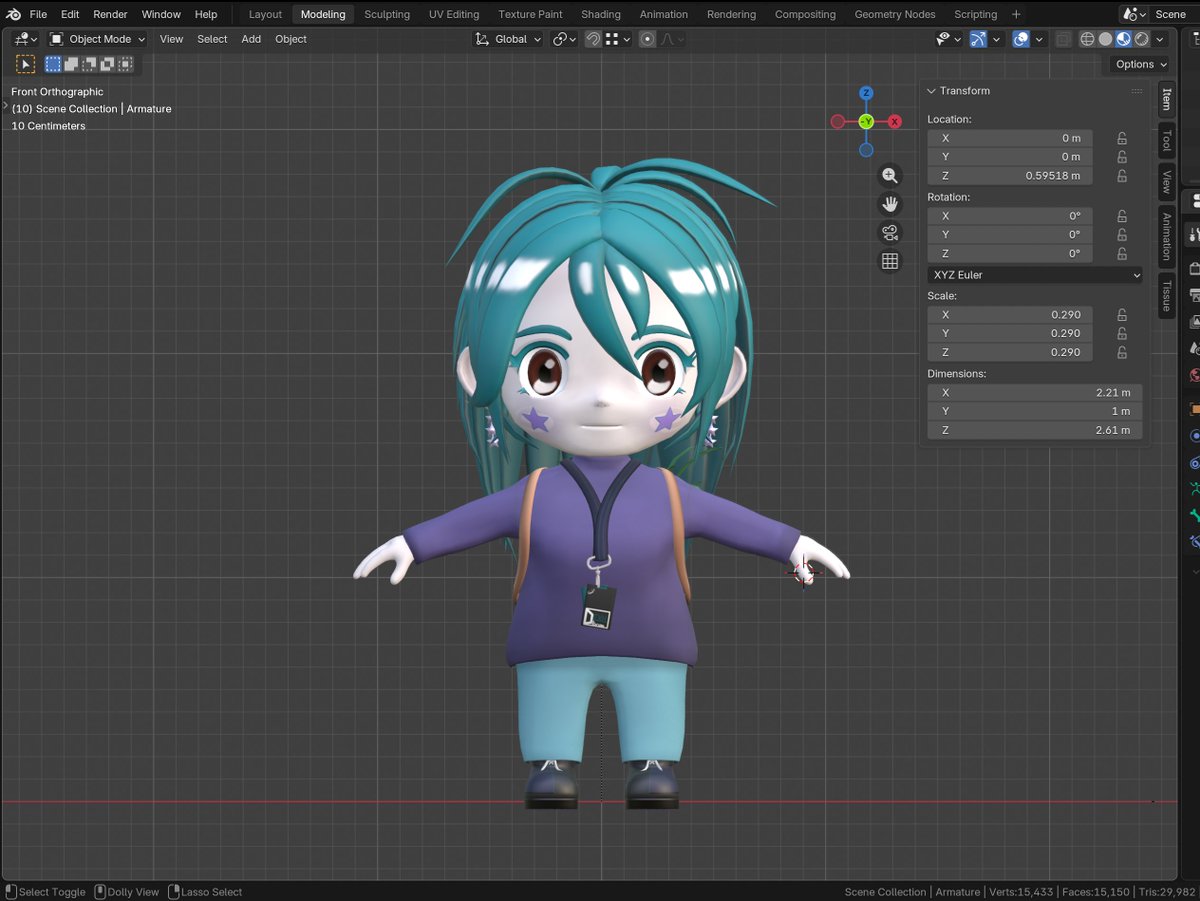Lock Location X value

click(x=1122, y=138)
